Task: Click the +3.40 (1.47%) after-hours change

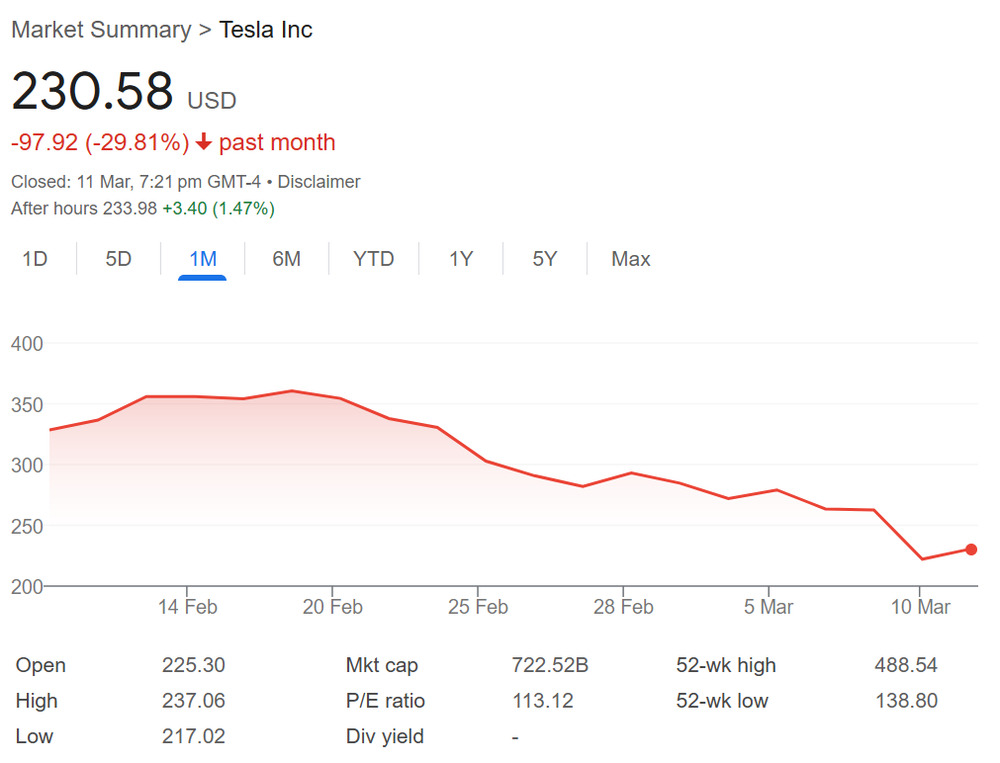Action: [x=219, y=209]
